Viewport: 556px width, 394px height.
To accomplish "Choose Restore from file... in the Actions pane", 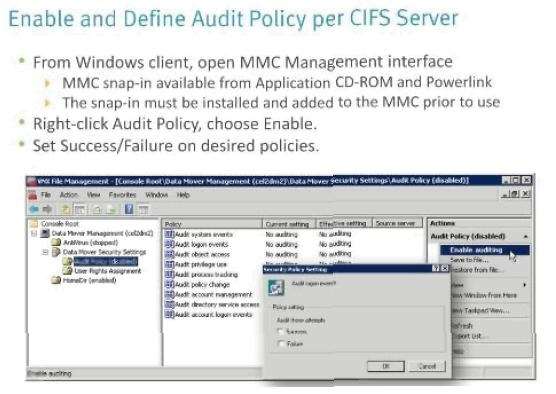I will tap(477, 270).
